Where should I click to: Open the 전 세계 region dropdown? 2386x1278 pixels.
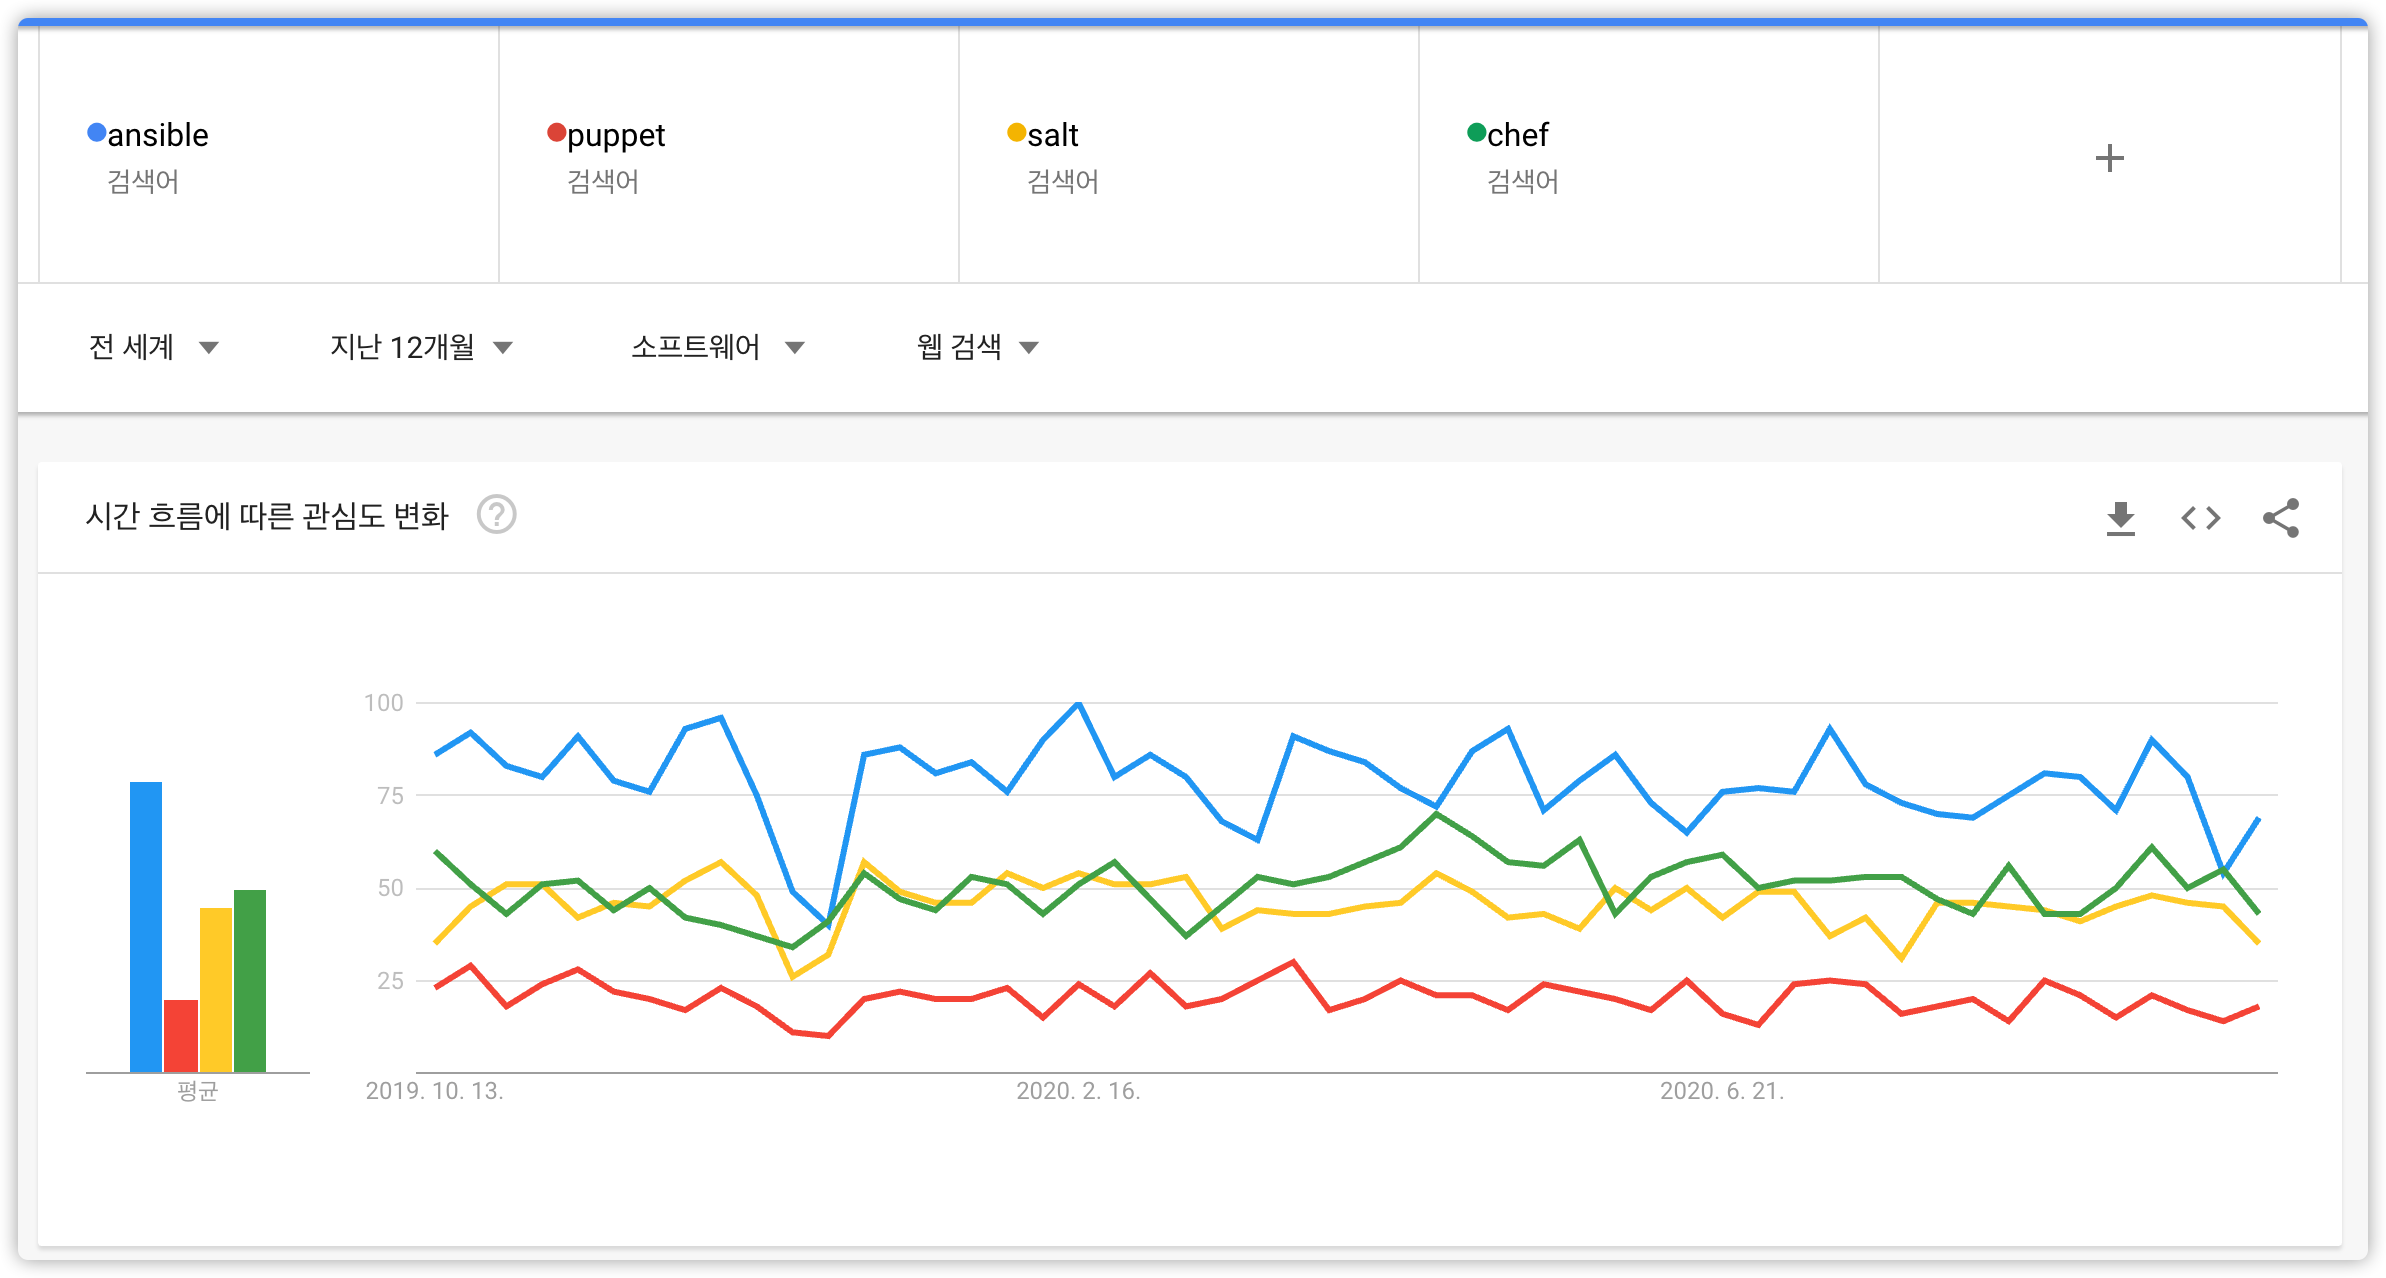click(153, 347)
